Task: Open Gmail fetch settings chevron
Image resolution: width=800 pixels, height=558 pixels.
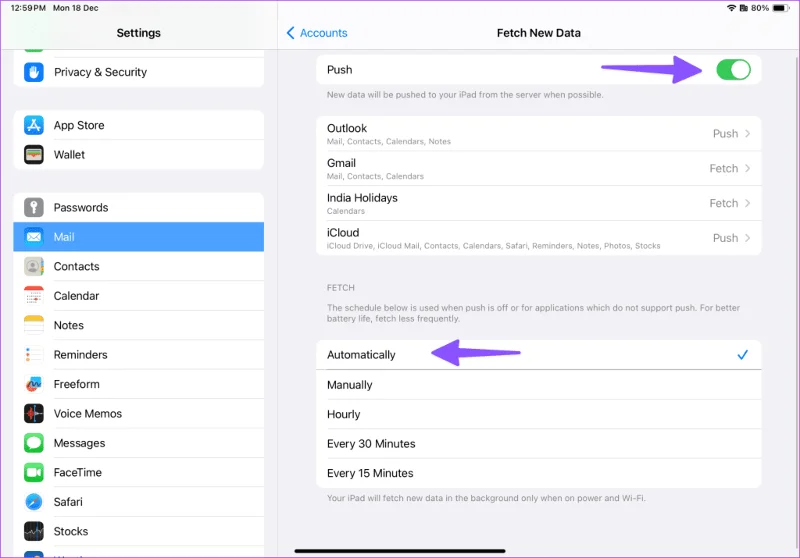Action: coord(747,168)
